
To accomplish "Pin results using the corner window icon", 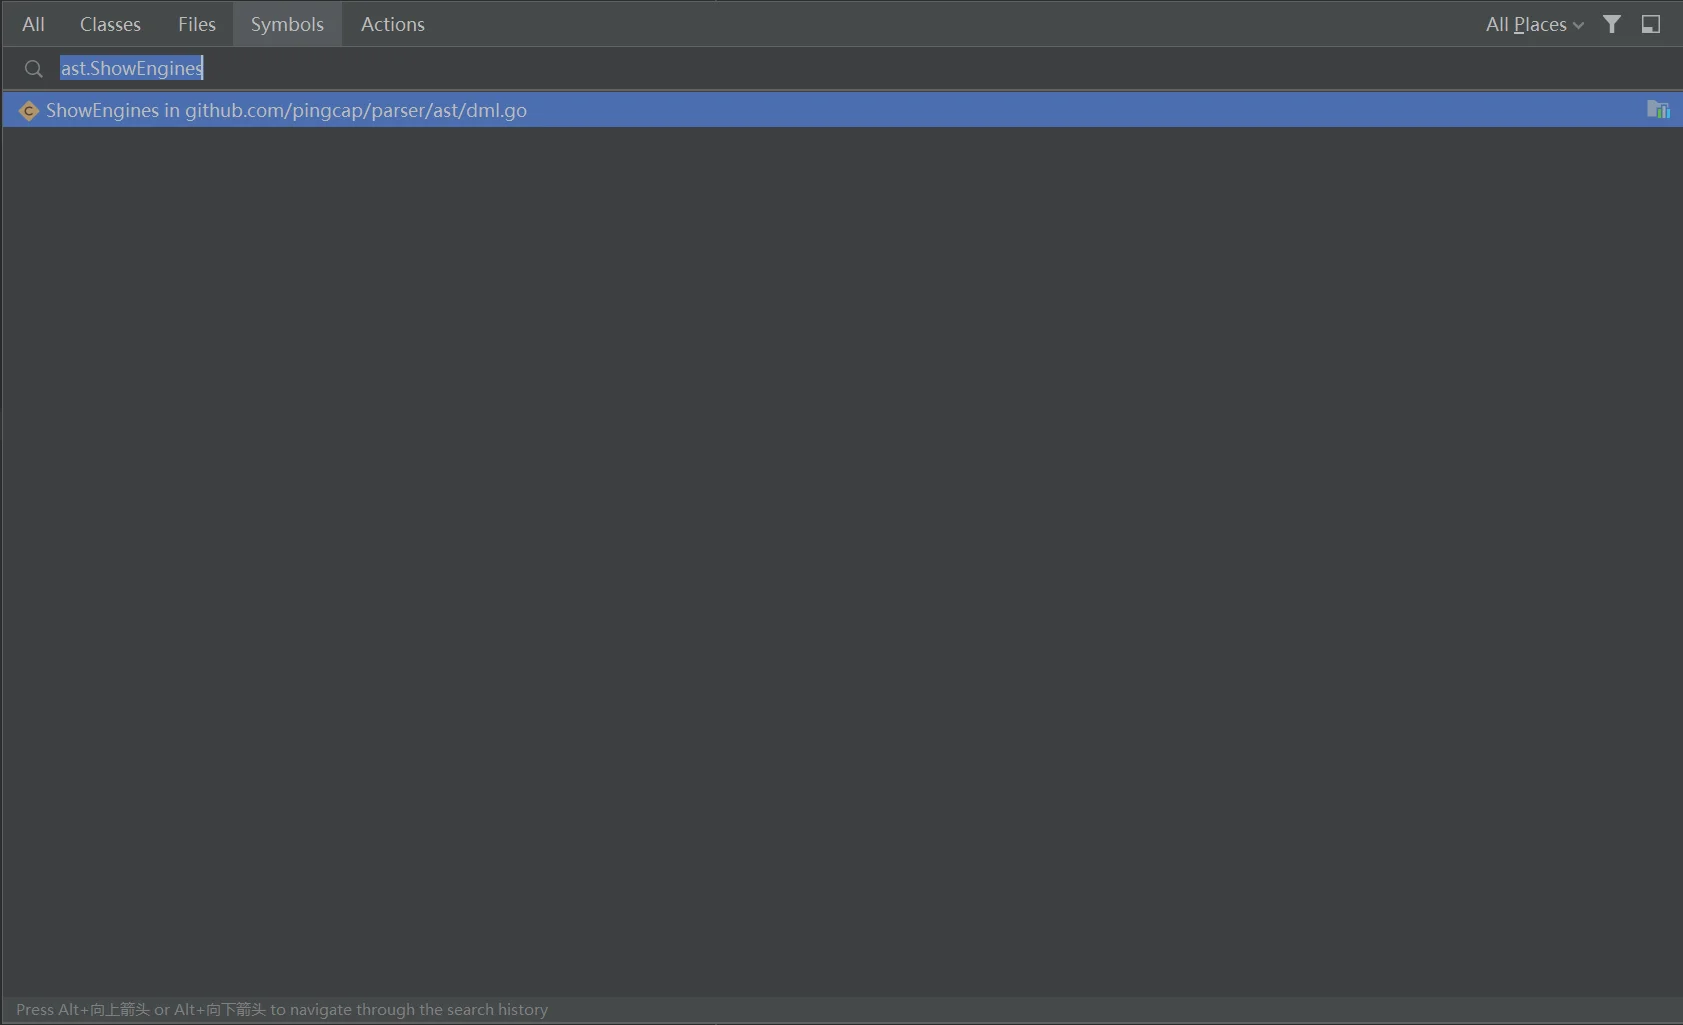I will coord(1651,23).
